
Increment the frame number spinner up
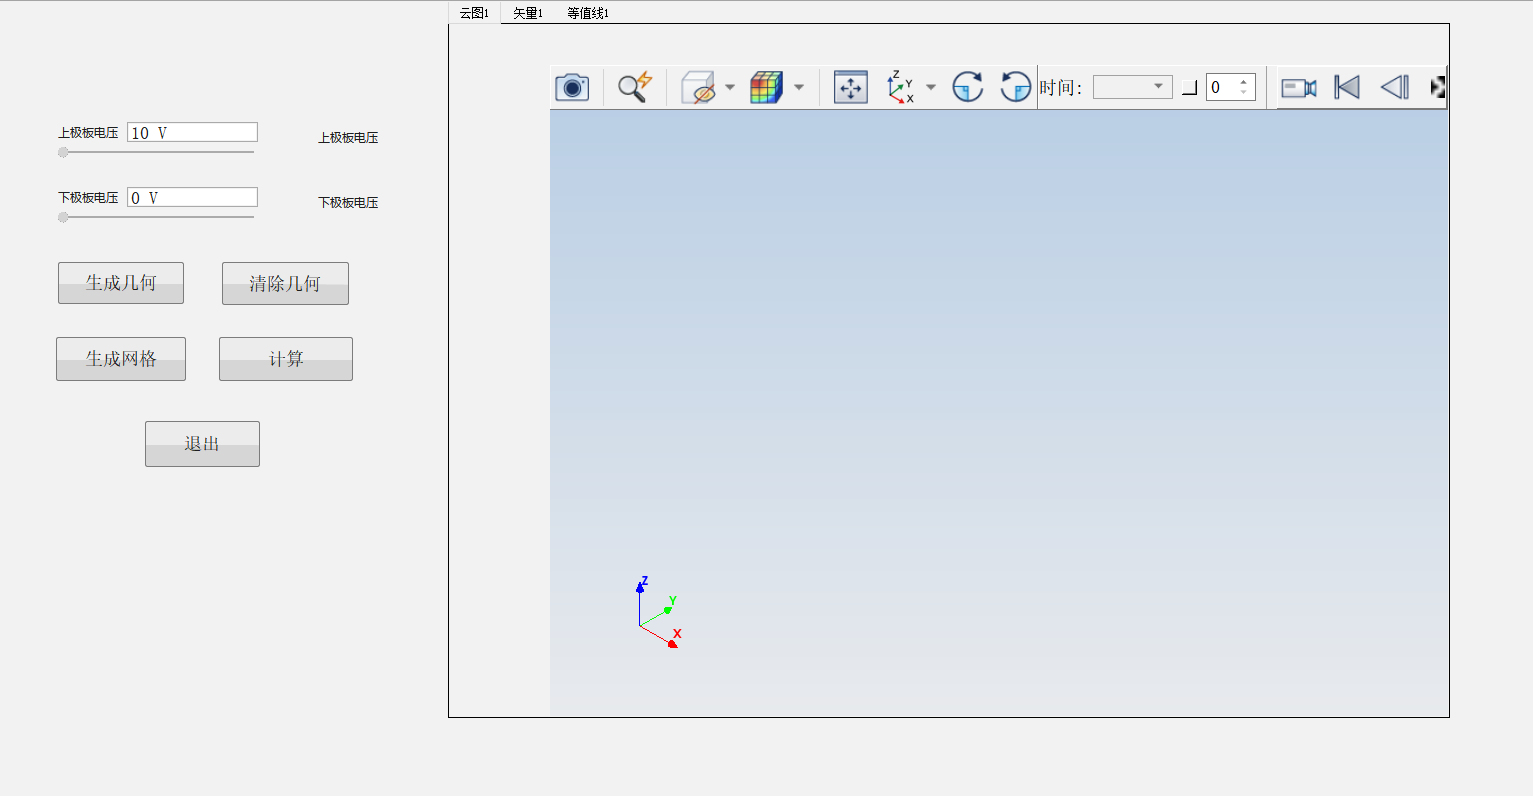click(x=1244, y=81)
